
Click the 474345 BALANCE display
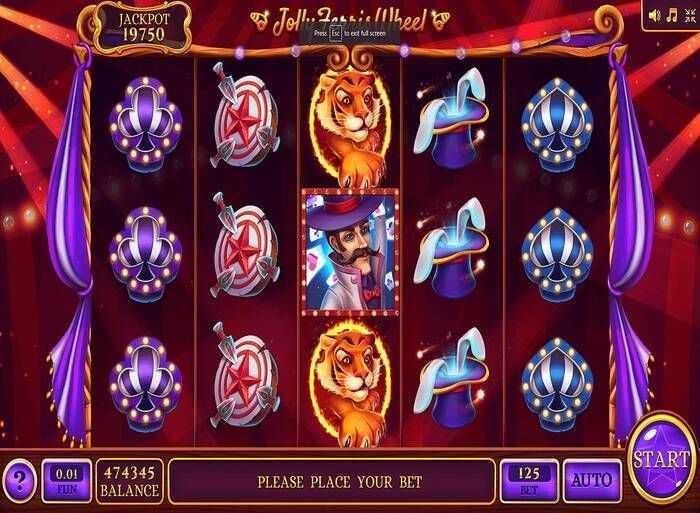click(129, 481)
